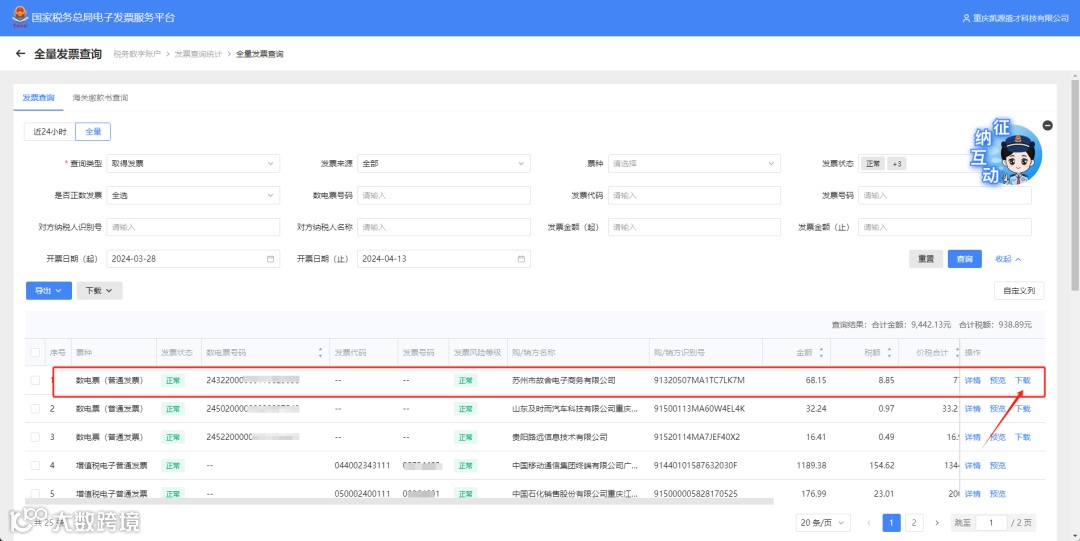This screenshot has height=541, width=1080.
Task: Focus the 数电票号码 input field
Action: pos(444,195)
